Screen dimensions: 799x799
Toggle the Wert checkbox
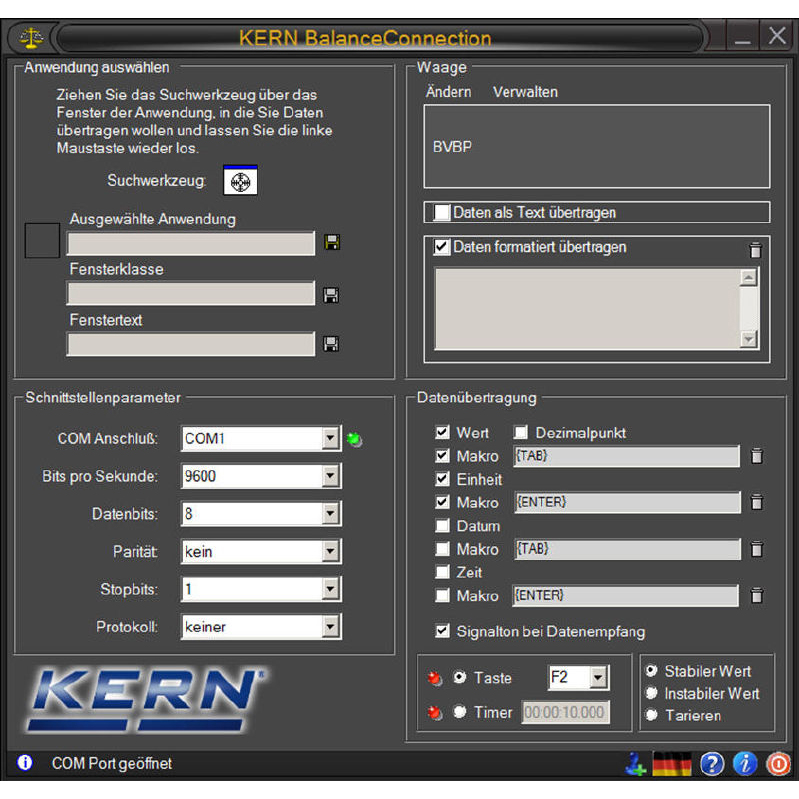click(x=442, y=433)
